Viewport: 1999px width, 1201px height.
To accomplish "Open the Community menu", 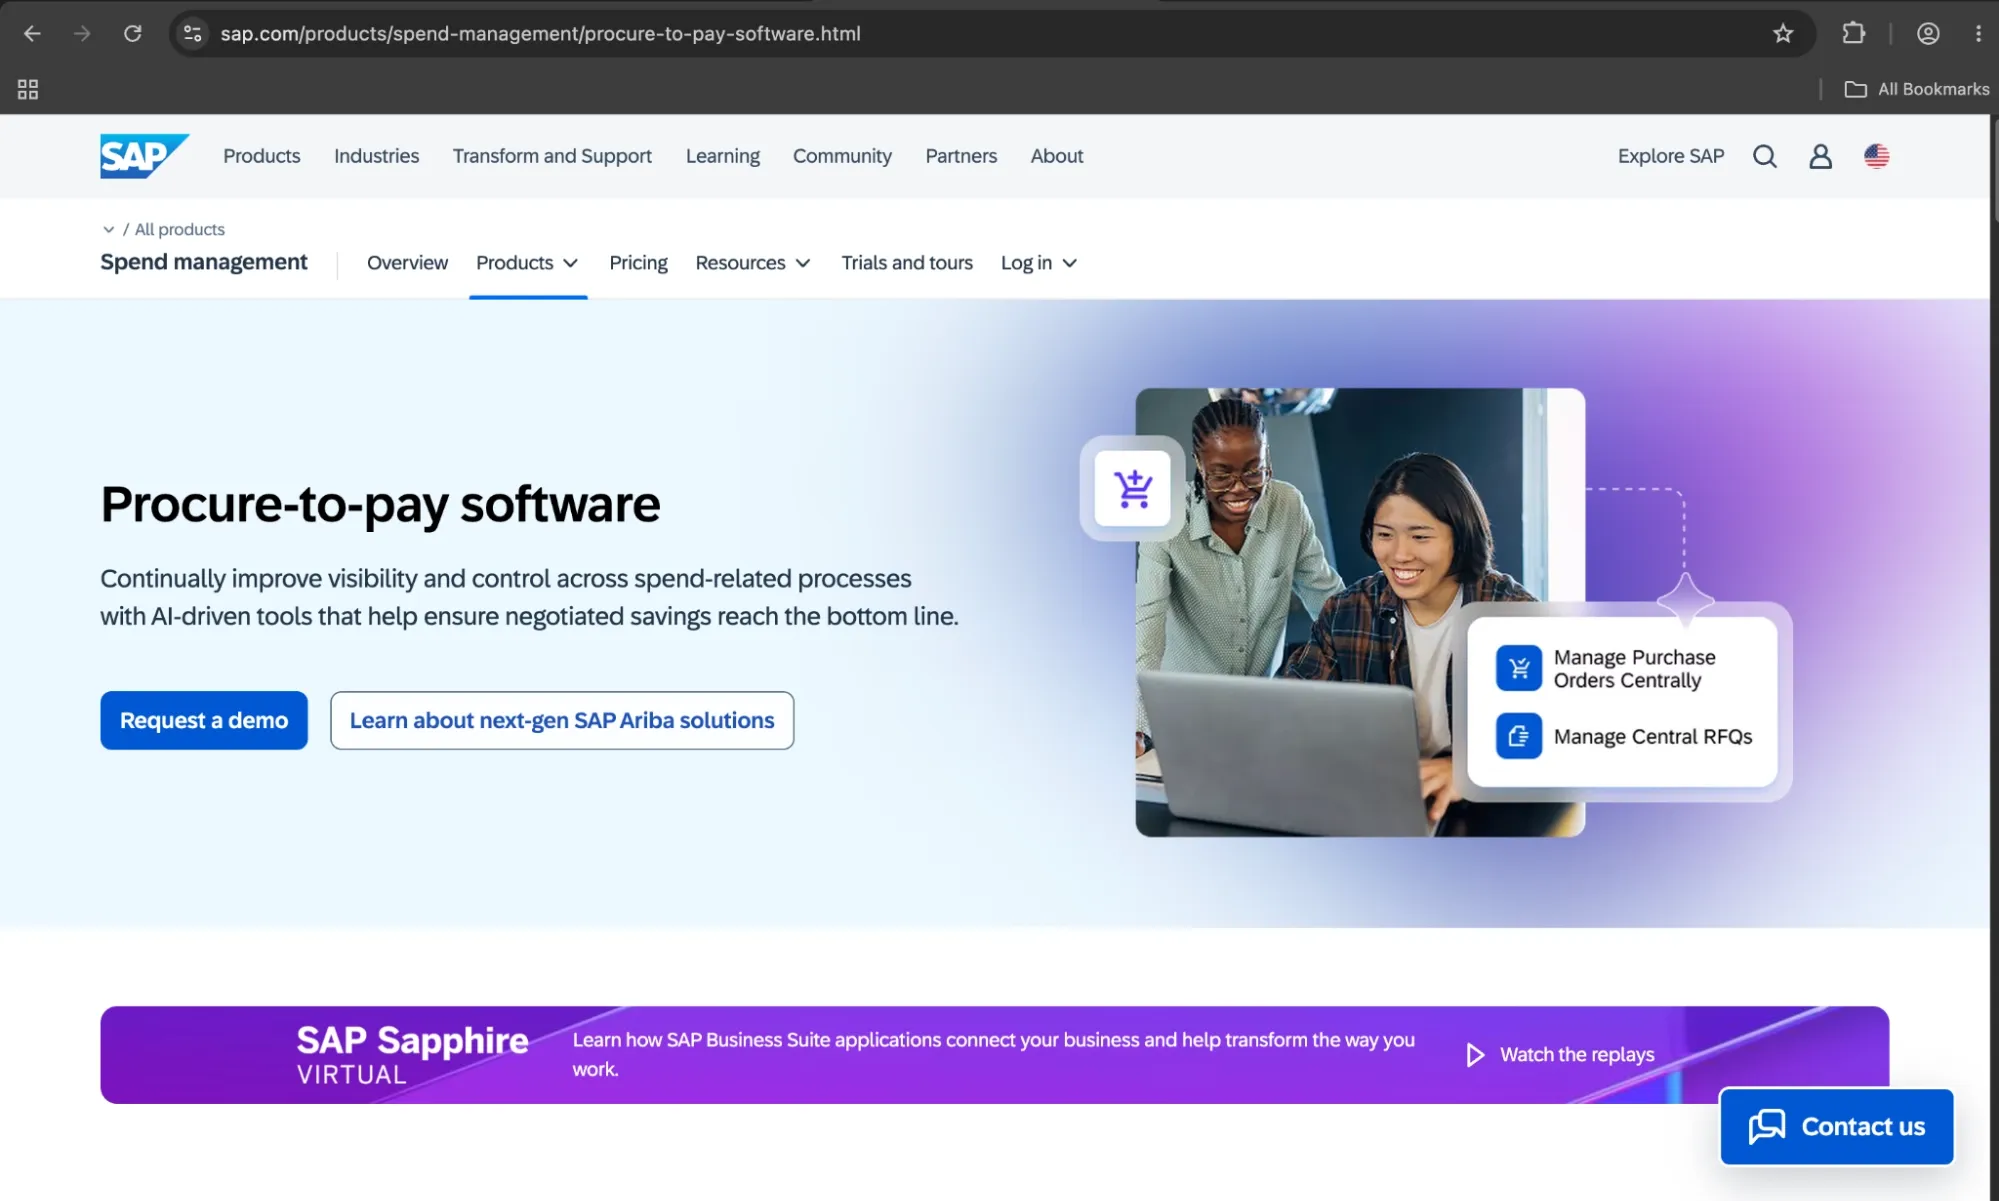I will point(842,156).
